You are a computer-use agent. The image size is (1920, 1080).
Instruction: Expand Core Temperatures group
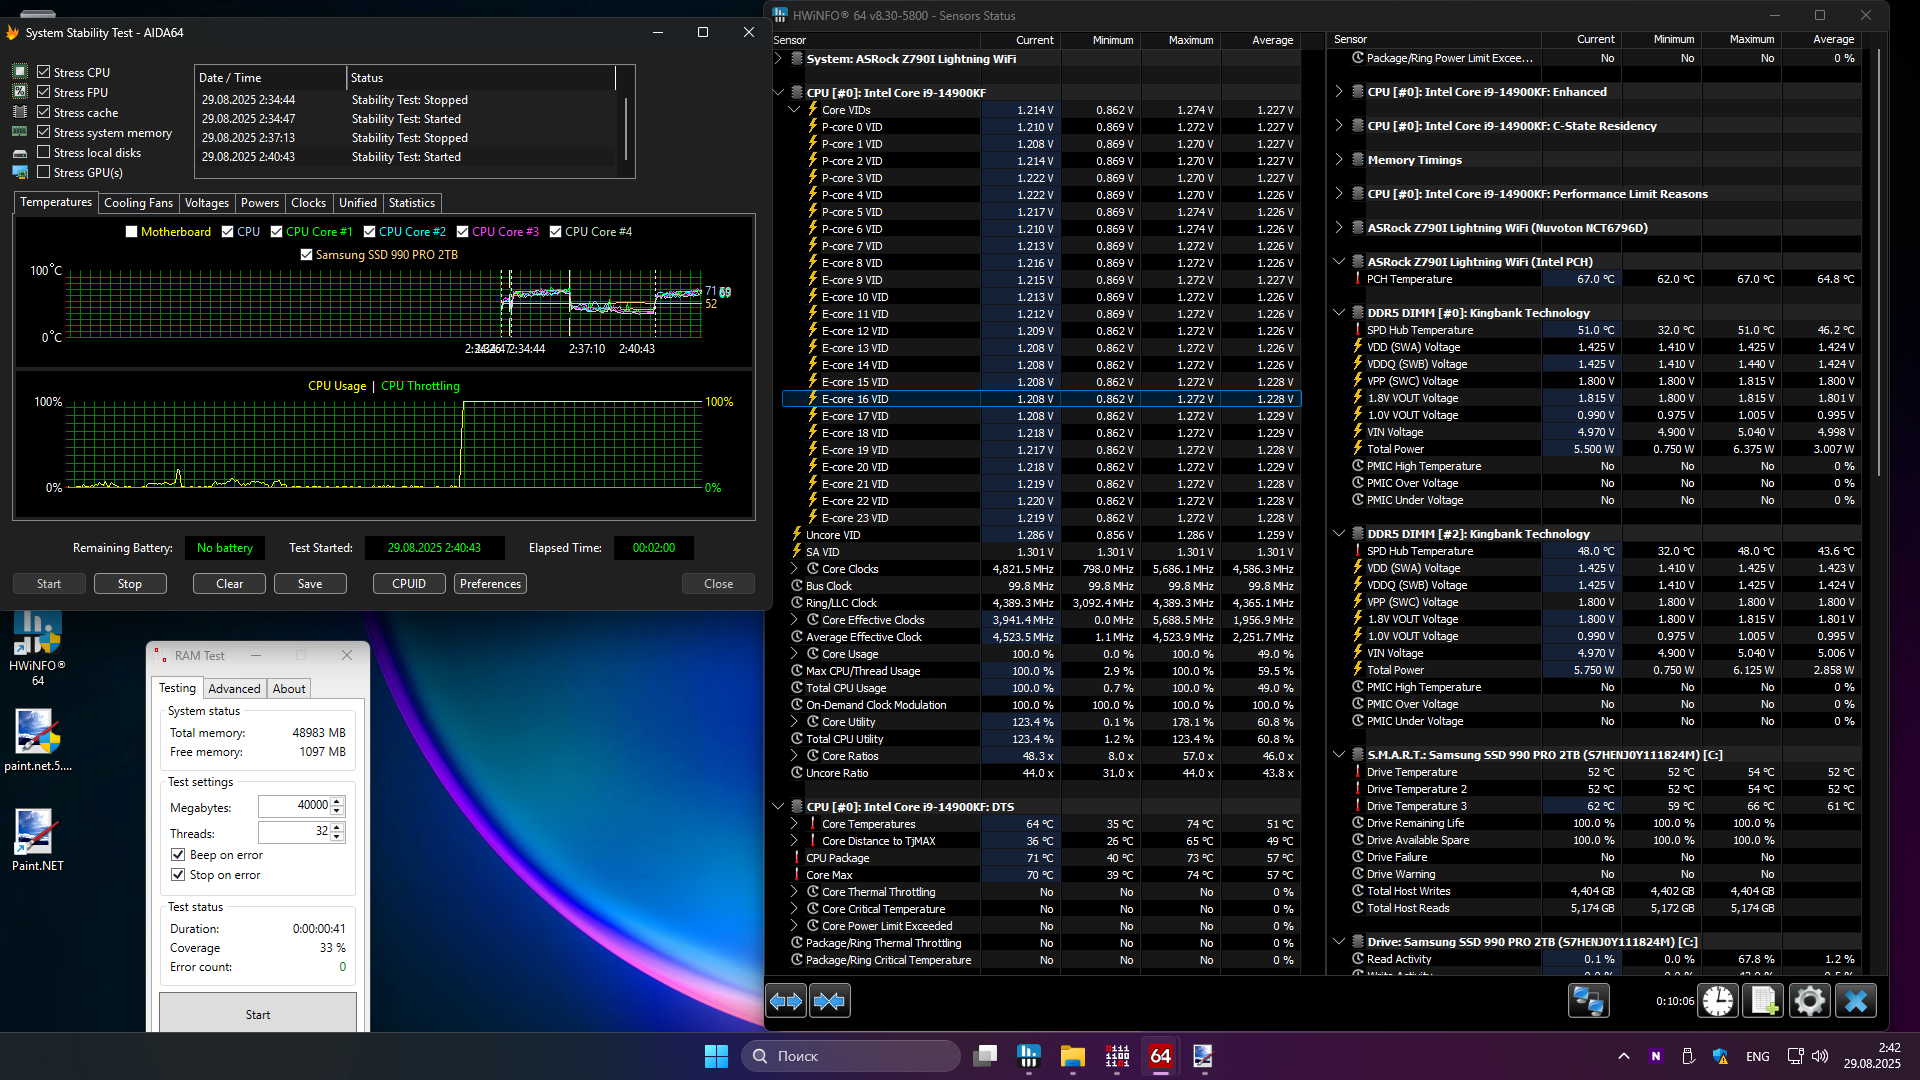(x=795, y=824)
